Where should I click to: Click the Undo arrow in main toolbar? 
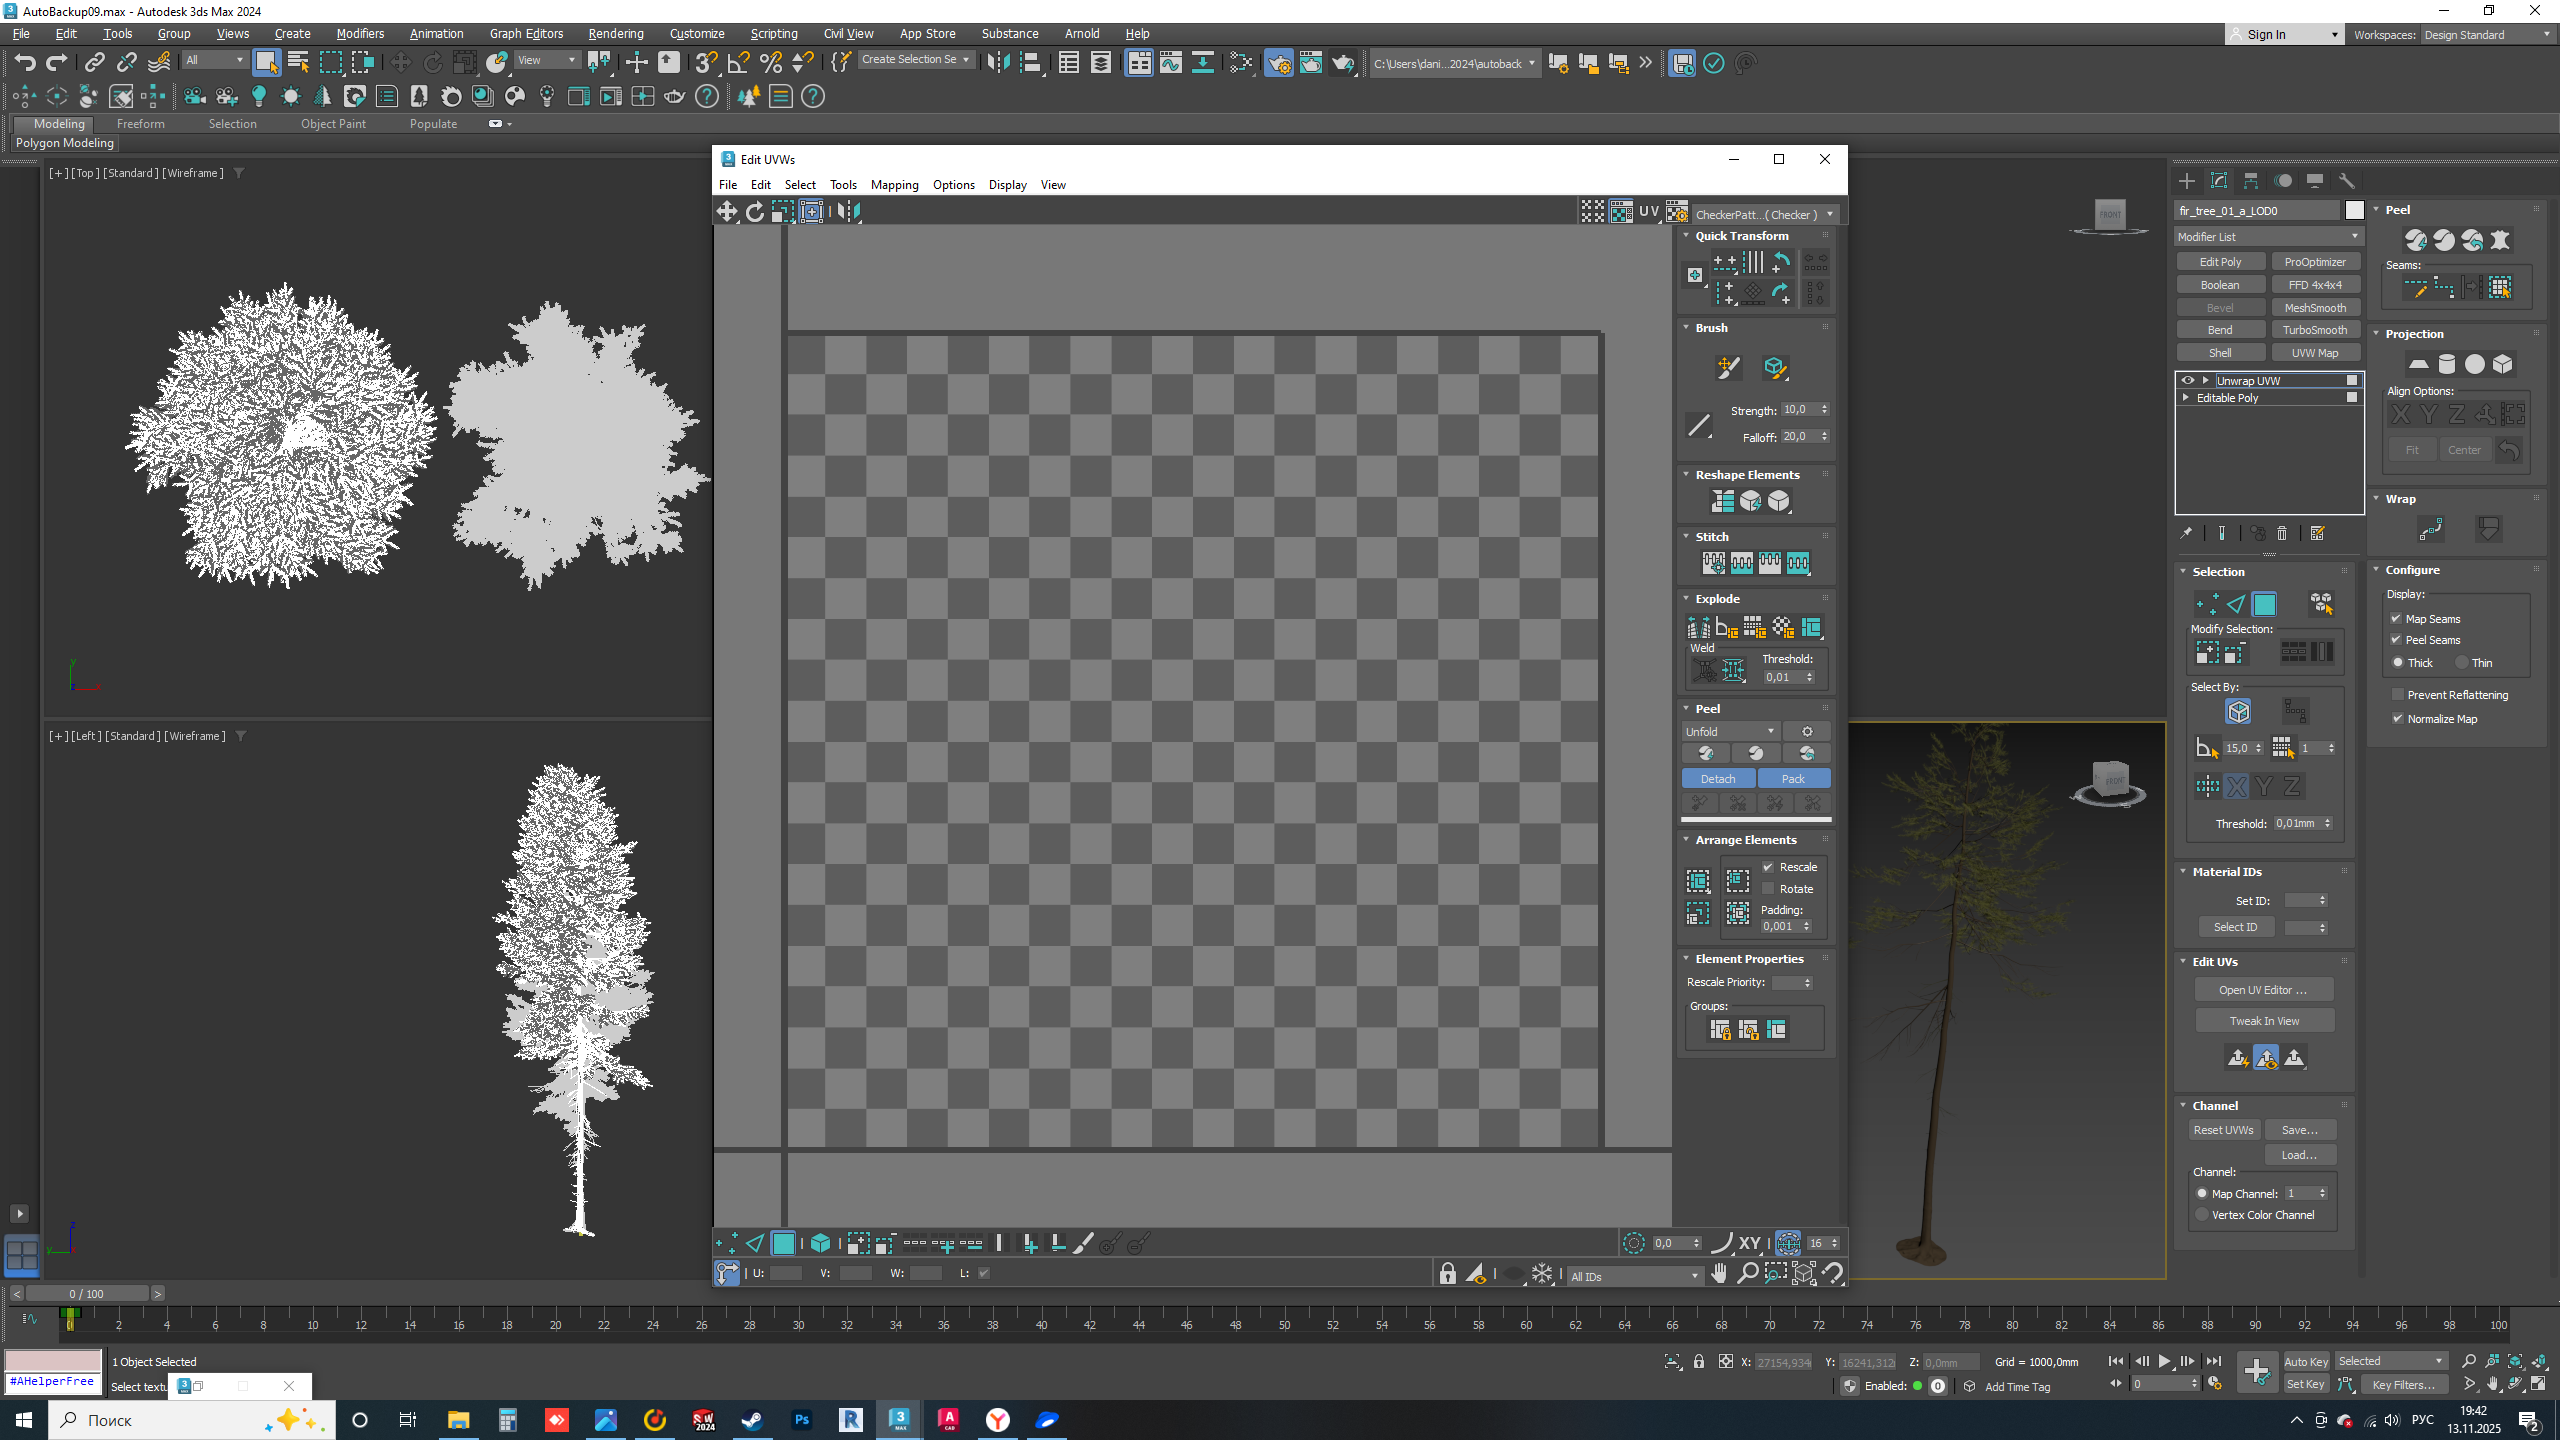[24, 63]
